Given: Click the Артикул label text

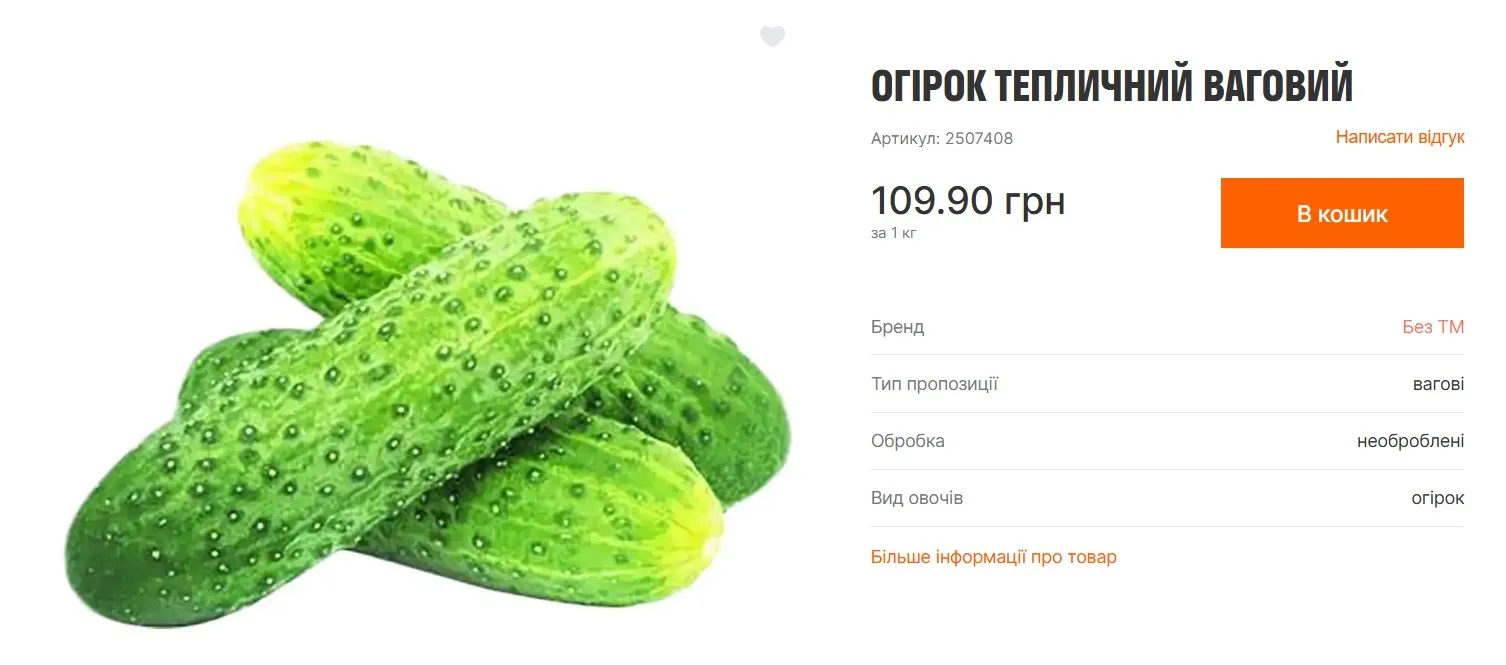Looking at the screenshot, I should pos(905,139).
